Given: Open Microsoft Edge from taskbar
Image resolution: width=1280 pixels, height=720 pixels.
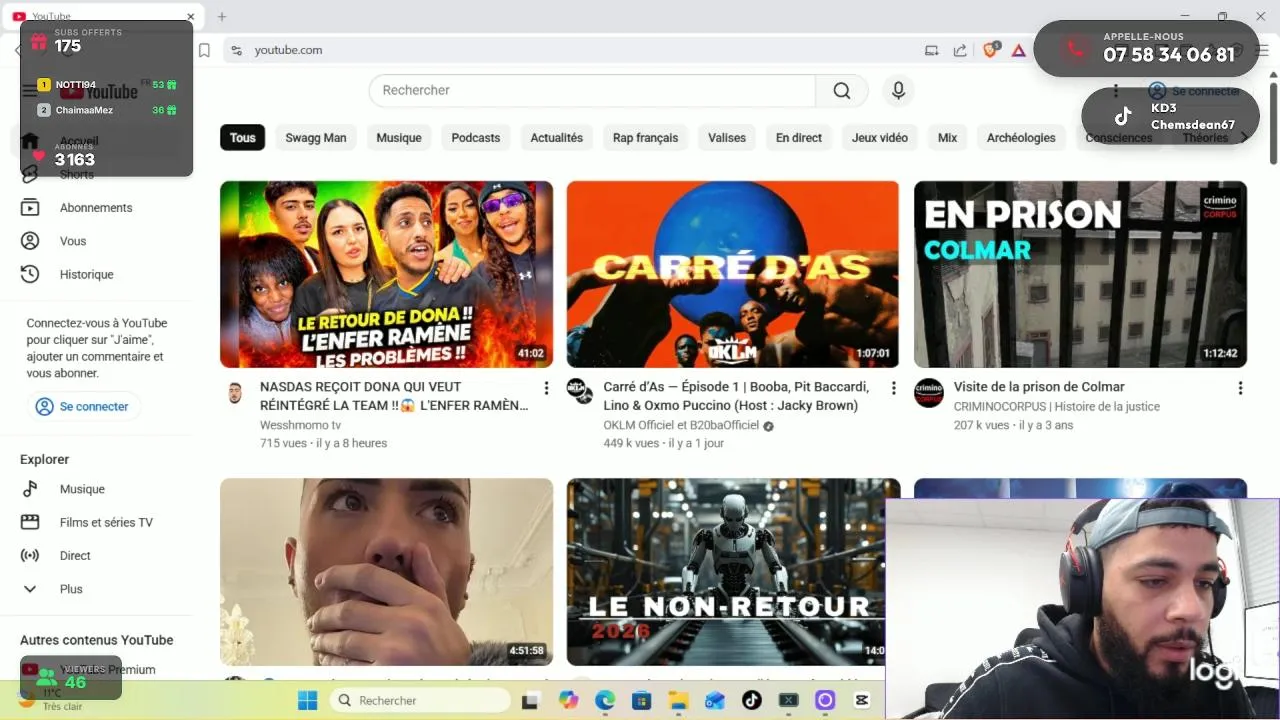Looking at the screenshot, I should 605,700.
